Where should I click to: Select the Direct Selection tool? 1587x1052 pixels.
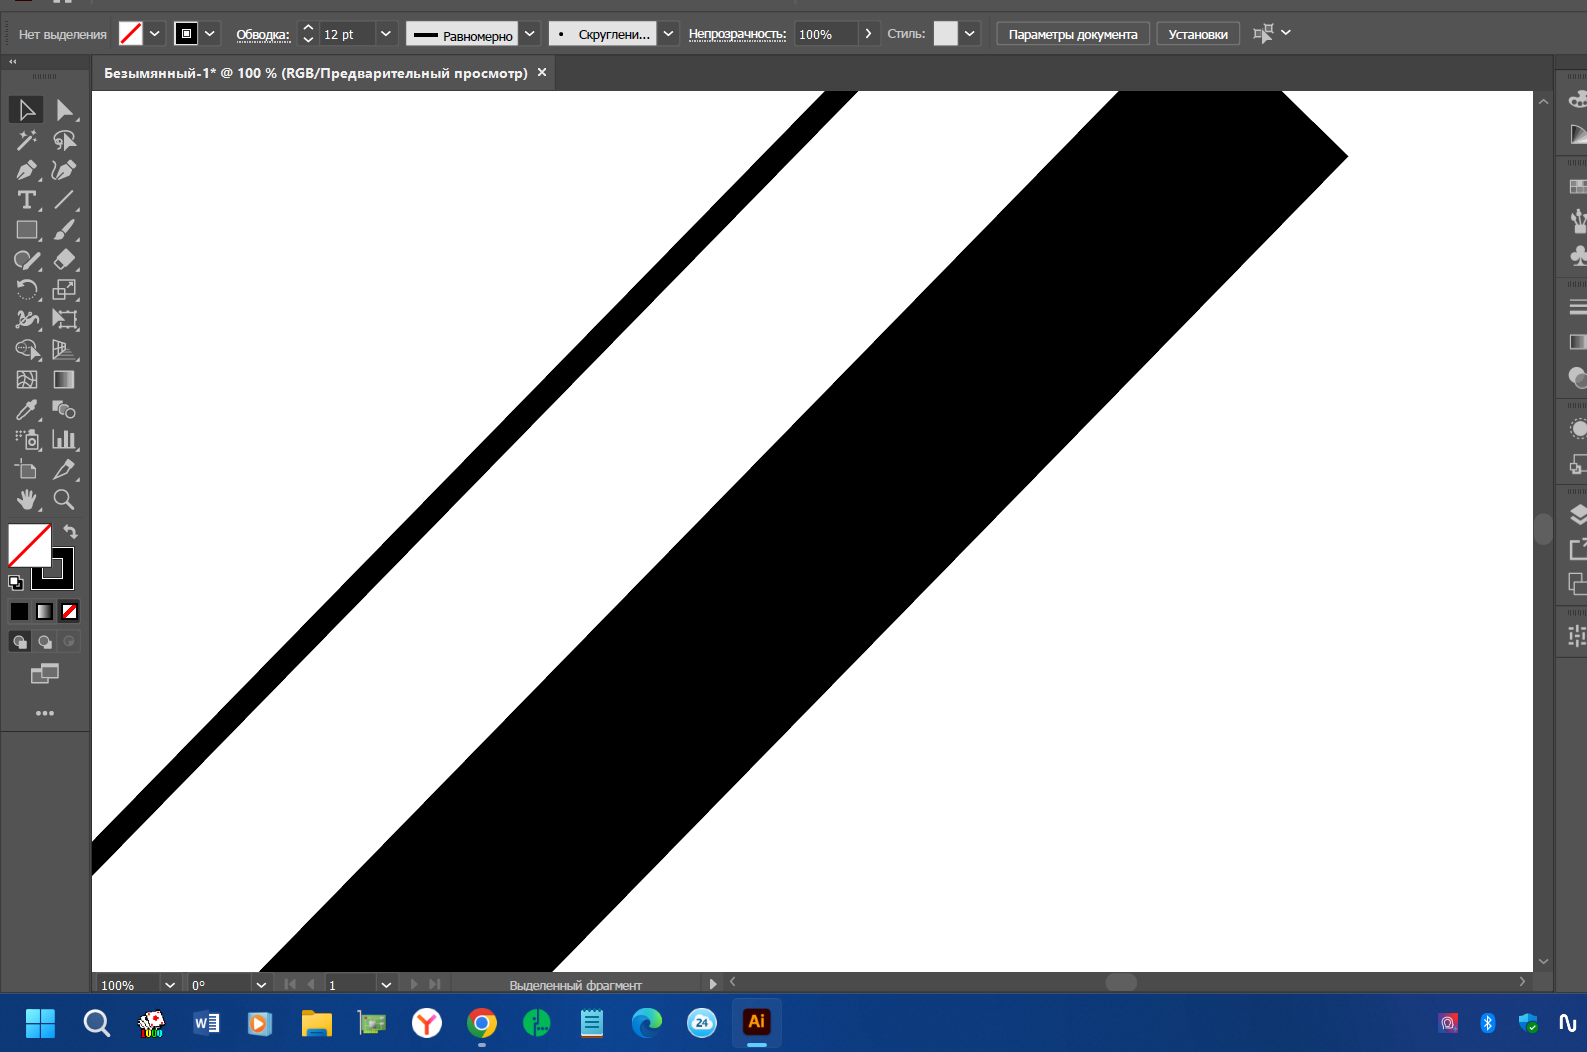tap(64, 110)
